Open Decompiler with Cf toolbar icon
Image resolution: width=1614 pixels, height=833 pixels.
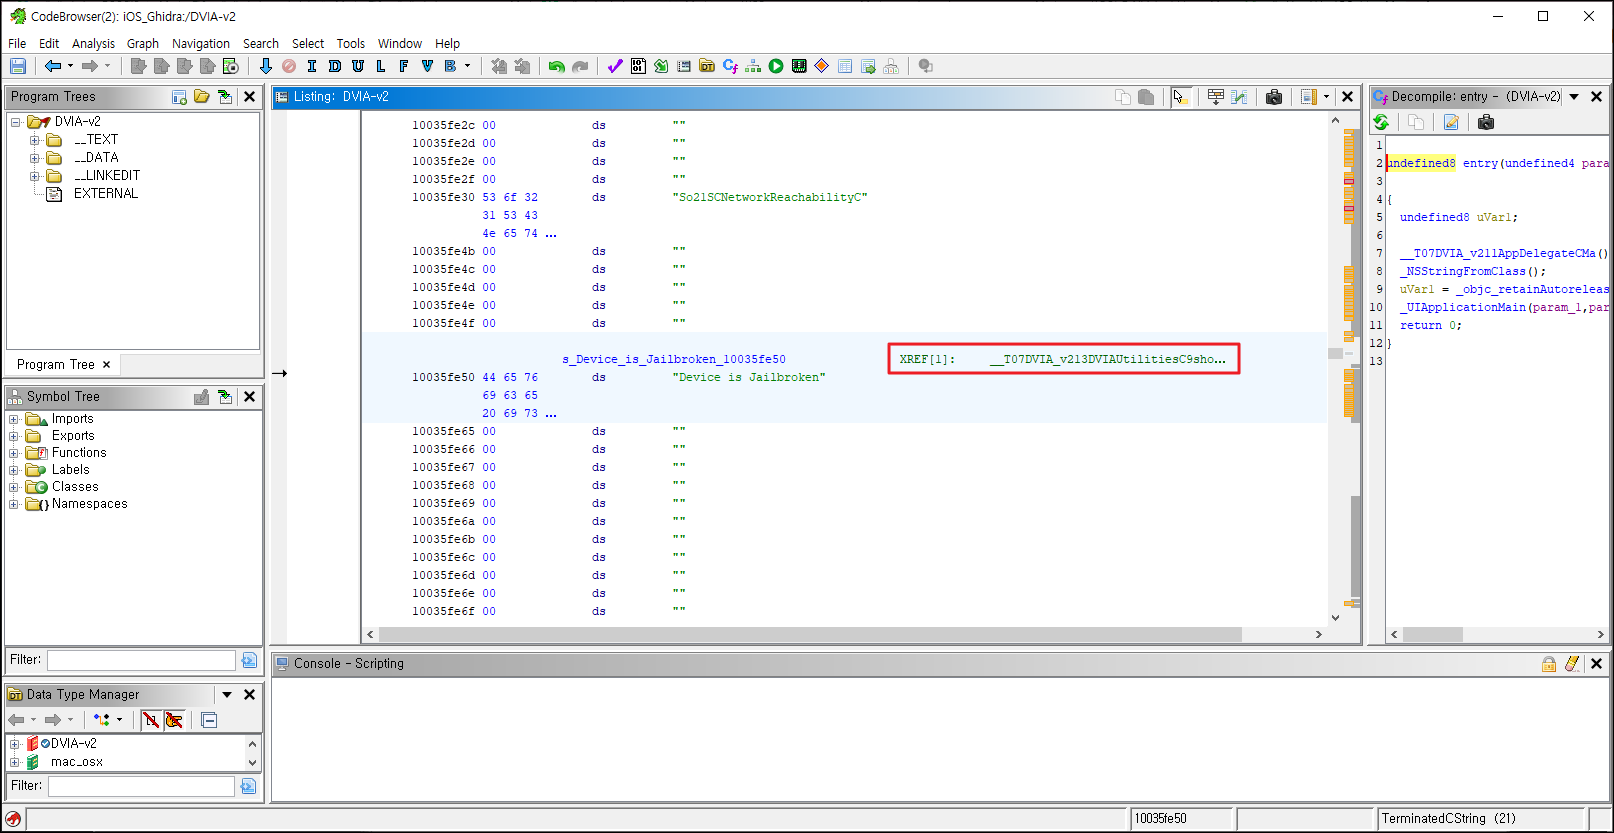730,66
